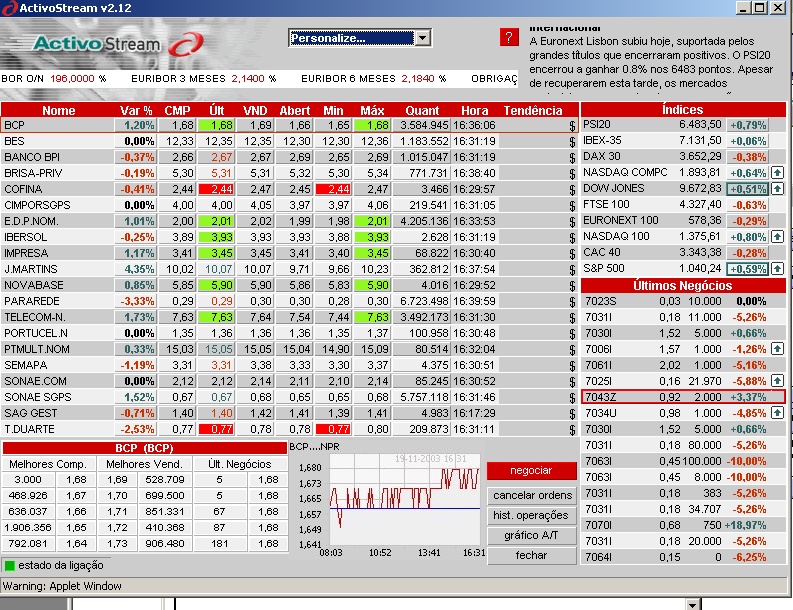
Task: Click up-arrow icon in 7006I trade row
Action: coord(777,348)
